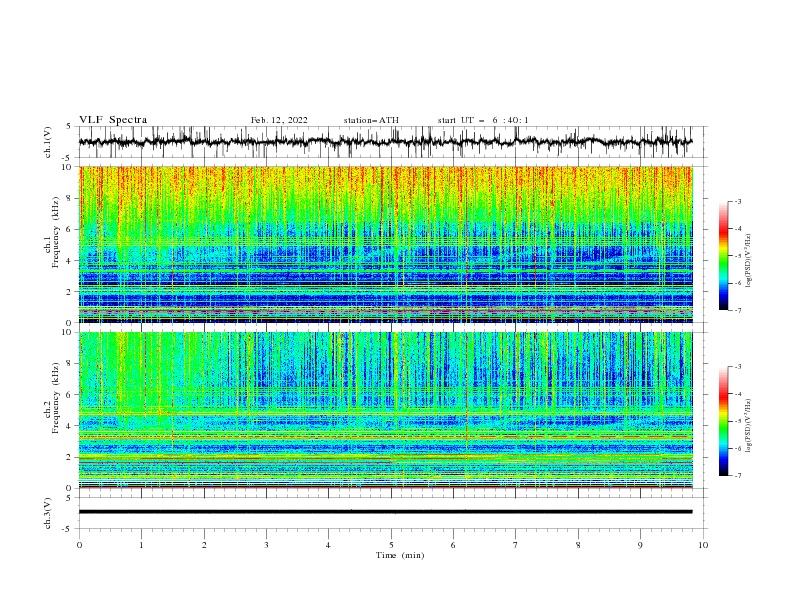Click the 'VLF Spectra' title text
The height and width of the screenshot is (612, 792).
point(113,120)
